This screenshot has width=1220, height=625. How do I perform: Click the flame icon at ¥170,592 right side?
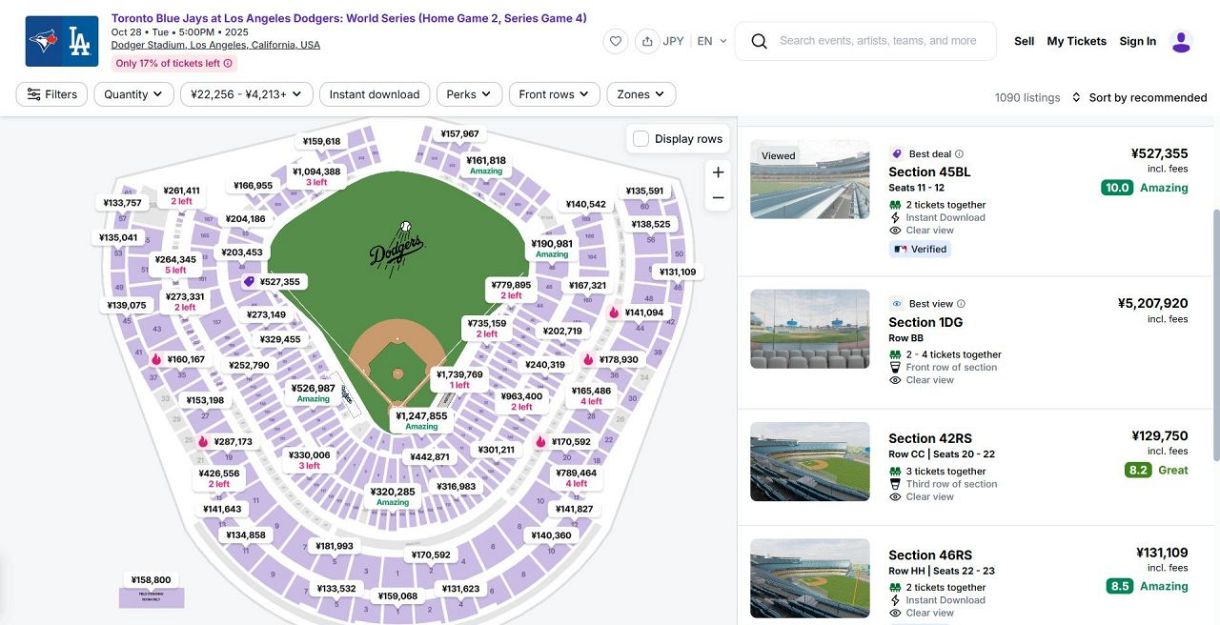tap(541, 441)
